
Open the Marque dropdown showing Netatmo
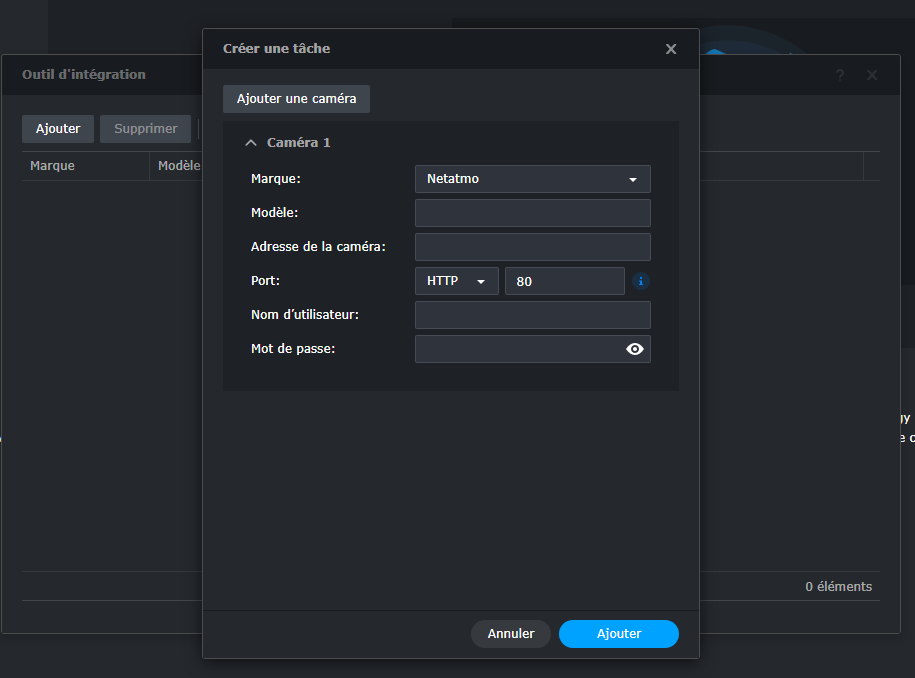532,179
